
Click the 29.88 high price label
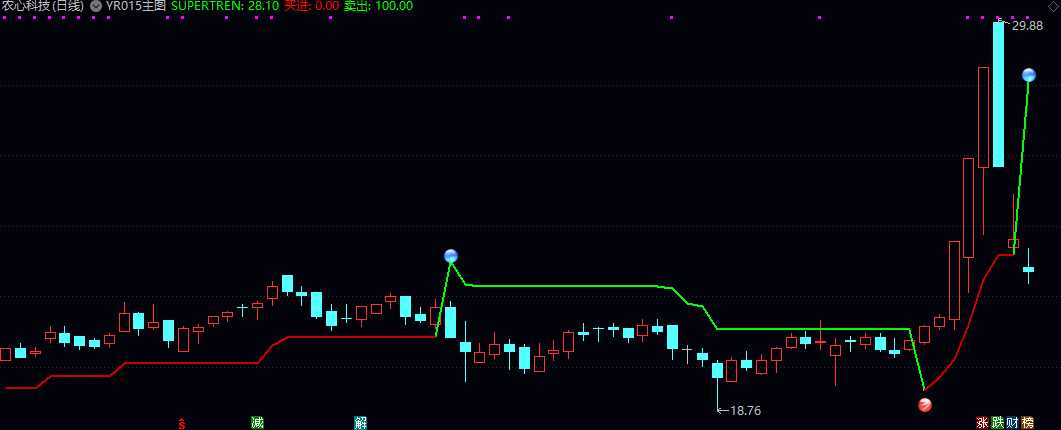pyautogui.click(x=1027, y=25)
